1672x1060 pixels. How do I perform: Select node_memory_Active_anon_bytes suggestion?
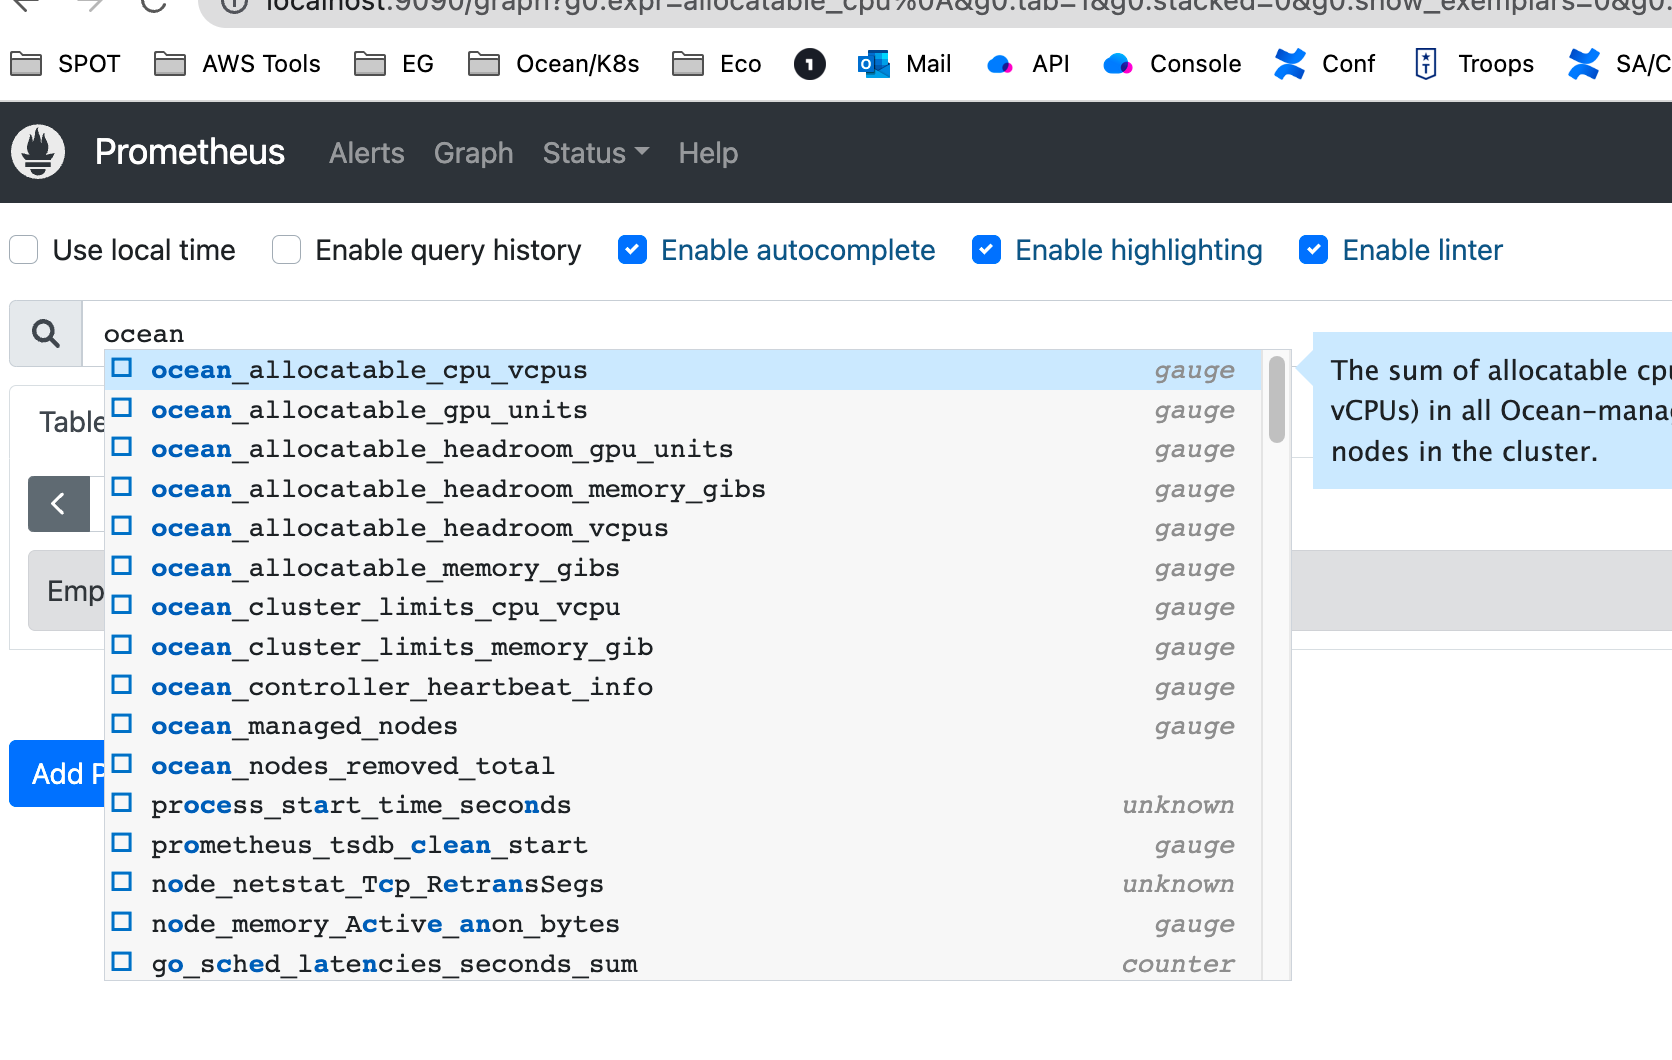(x=683, y=924)
